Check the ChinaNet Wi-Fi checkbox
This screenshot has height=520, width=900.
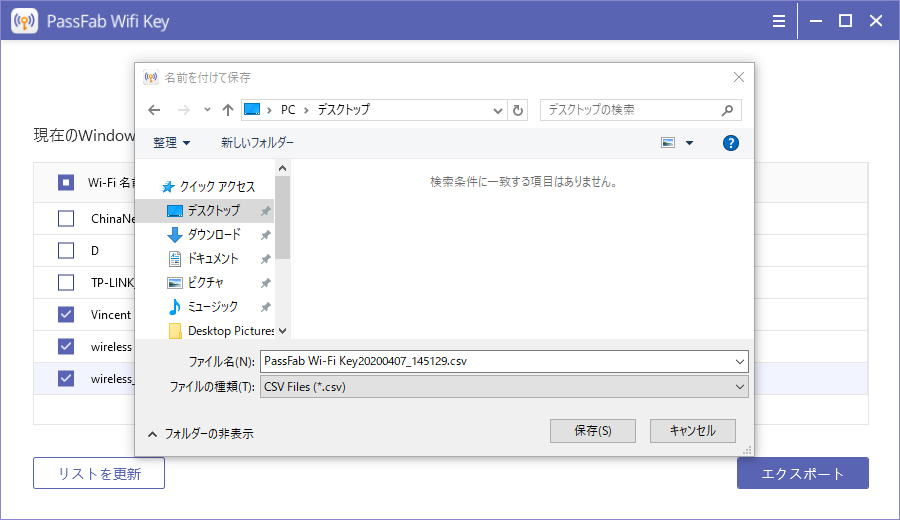[x=66, y=219]
